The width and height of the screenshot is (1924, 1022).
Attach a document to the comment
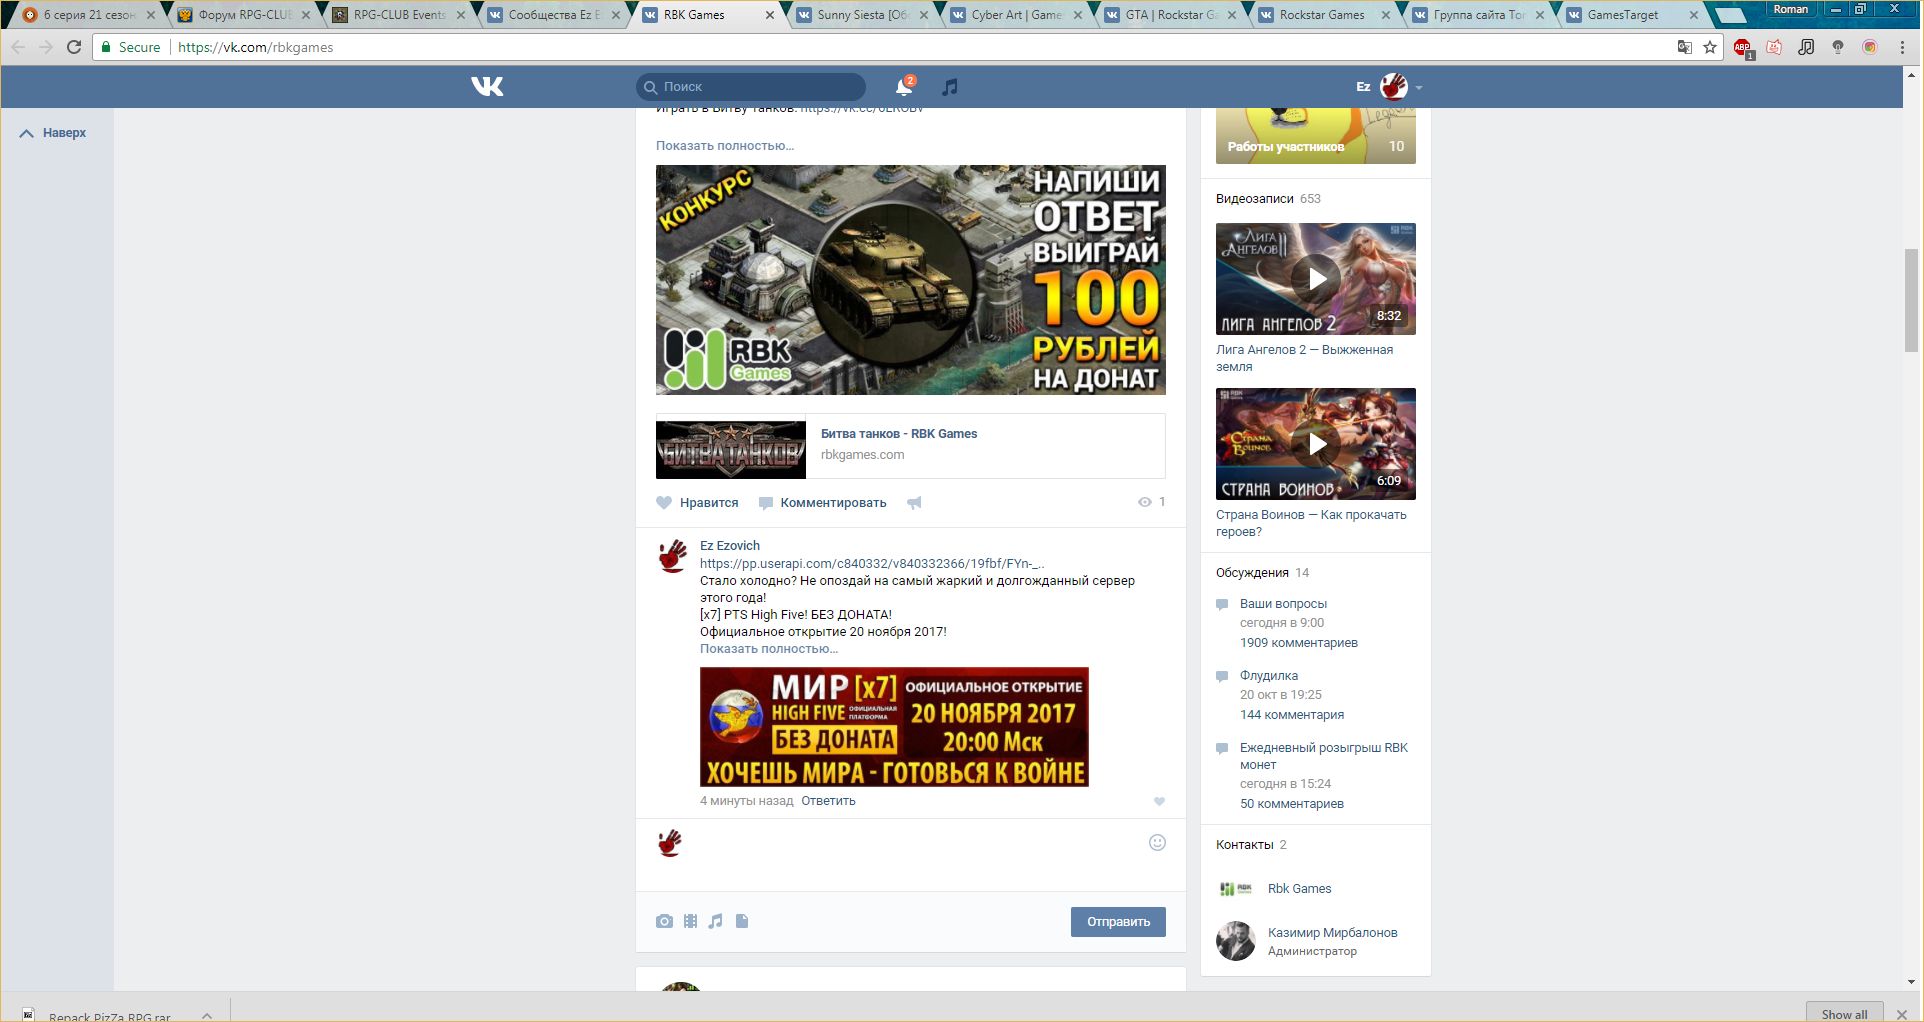[742, 921]
